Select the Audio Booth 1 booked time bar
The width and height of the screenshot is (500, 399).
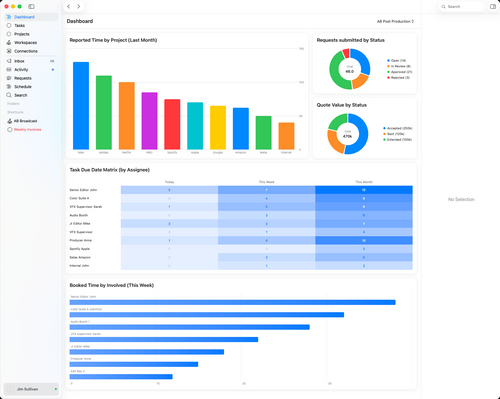point(190,327)
